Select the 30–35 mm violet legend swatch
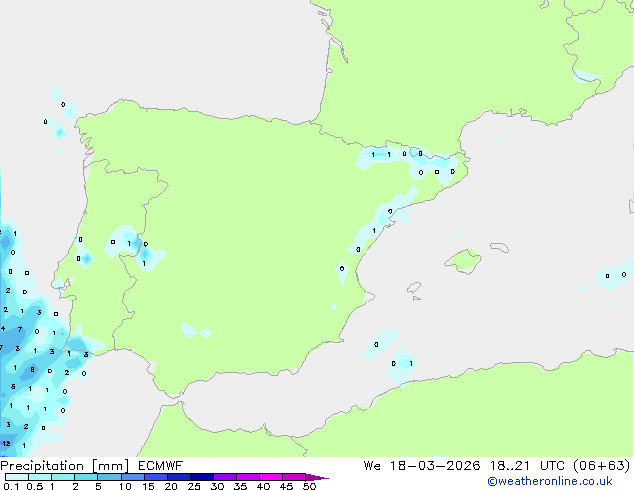This screenshot has height=490, width=634. [x=224, y=477]
